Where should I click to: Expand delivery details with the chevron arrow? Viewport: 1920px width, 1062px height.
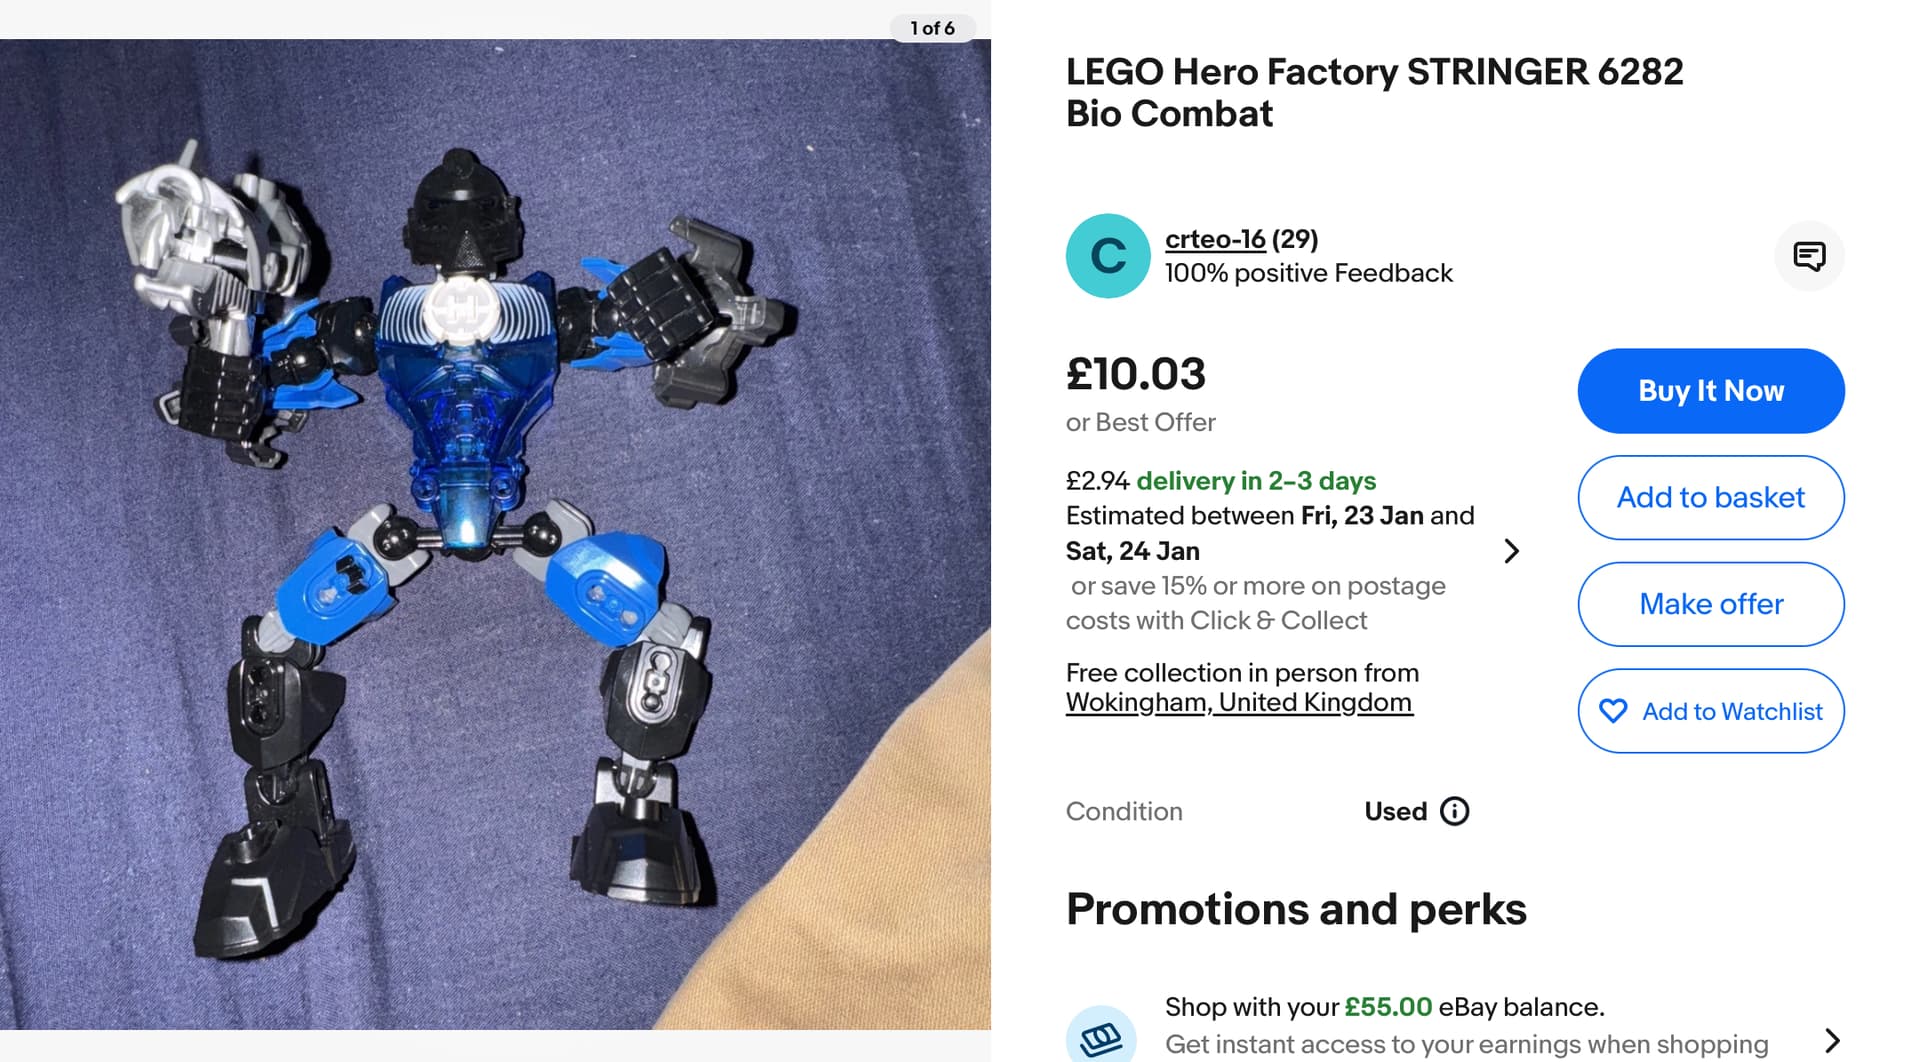click(1511, 551)
